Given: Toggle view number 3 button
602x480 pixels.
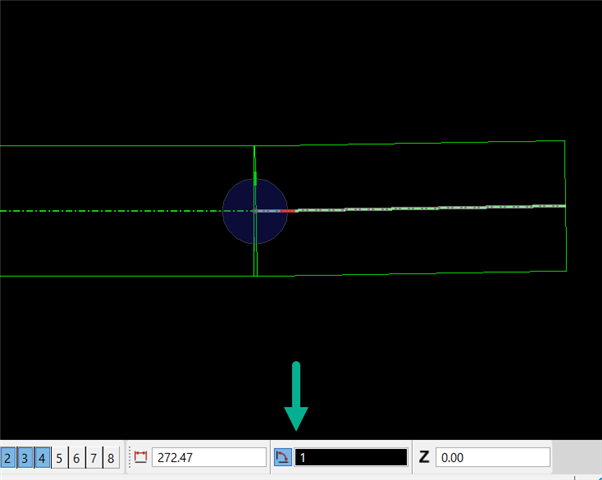Looking at the screenshot, I should 25,458.
